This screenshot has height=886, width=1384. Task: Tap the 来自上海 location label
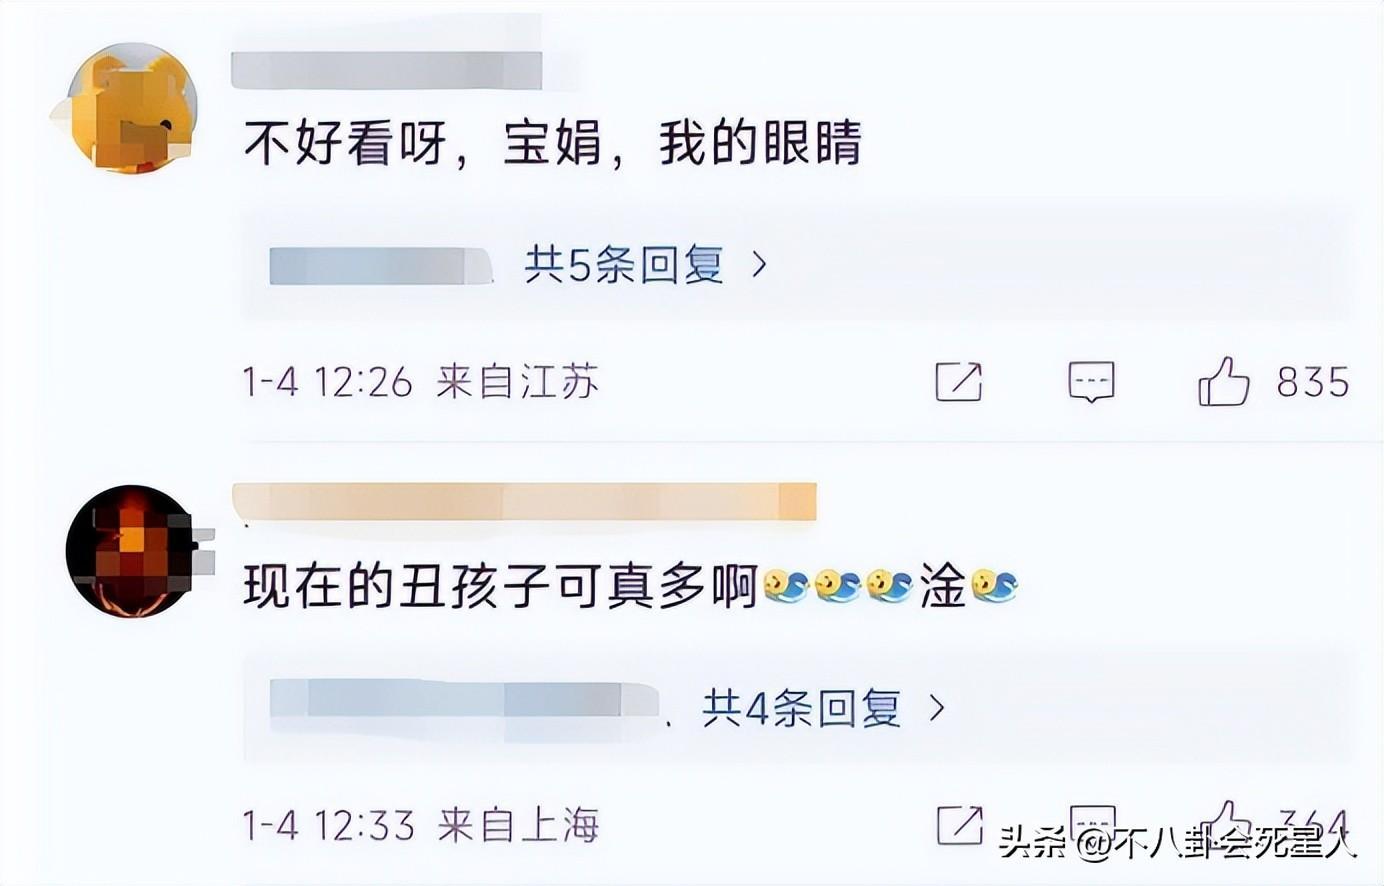(519, 825)
